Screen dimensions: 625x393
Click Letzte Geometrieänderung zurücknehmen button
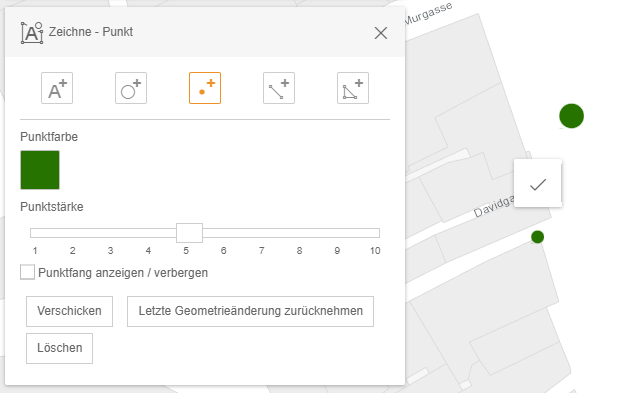(x=250, y=311)
